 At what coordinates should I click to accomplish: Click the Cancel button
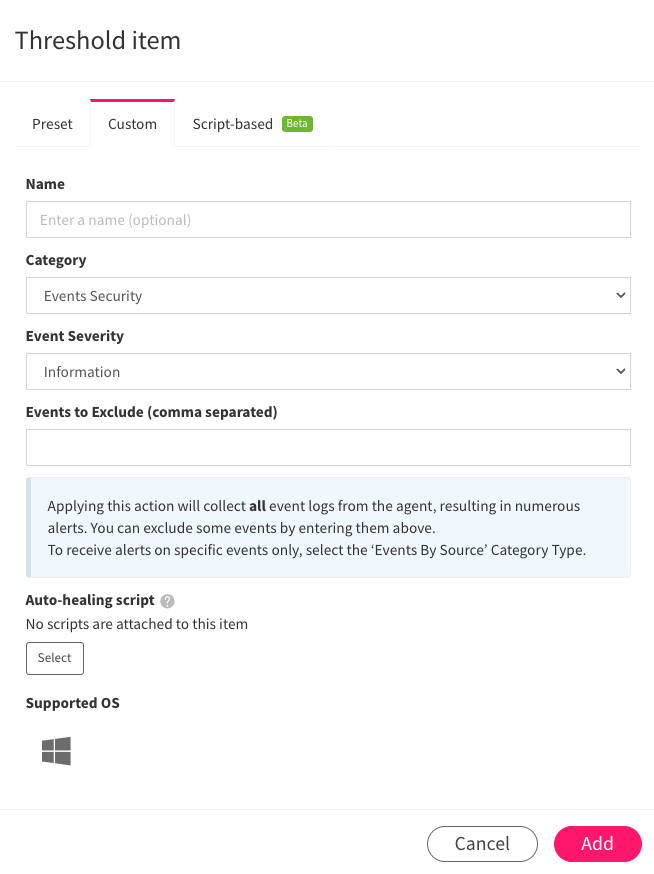[482, 844]
